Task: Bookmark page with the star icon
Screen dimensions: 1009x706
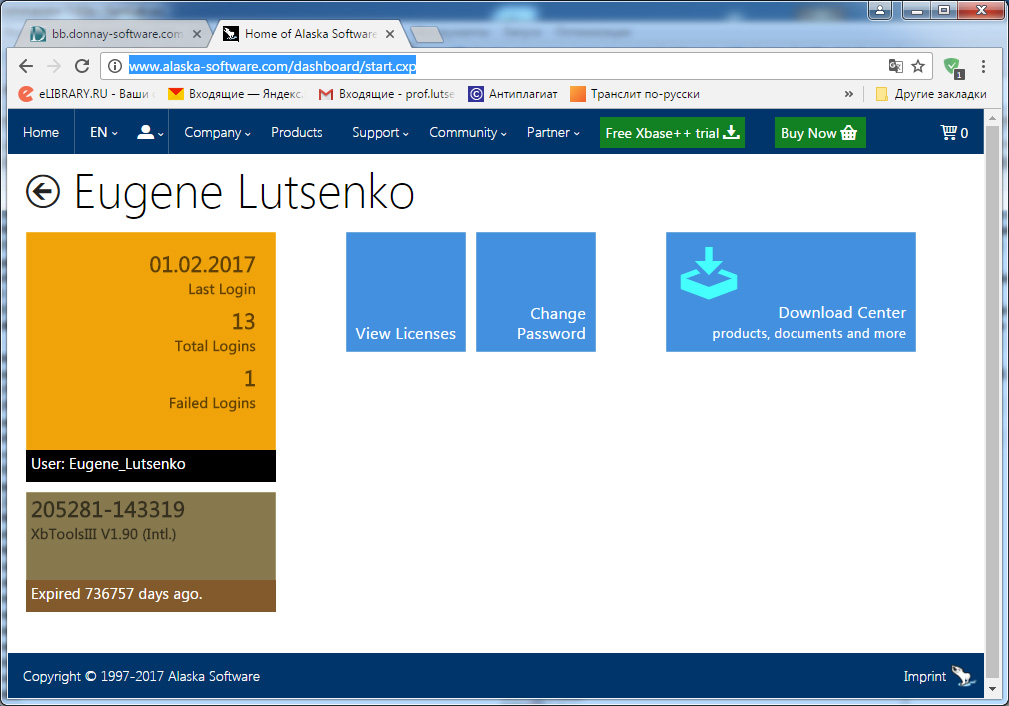Action: pyautogui.click(x=918, y=66)
